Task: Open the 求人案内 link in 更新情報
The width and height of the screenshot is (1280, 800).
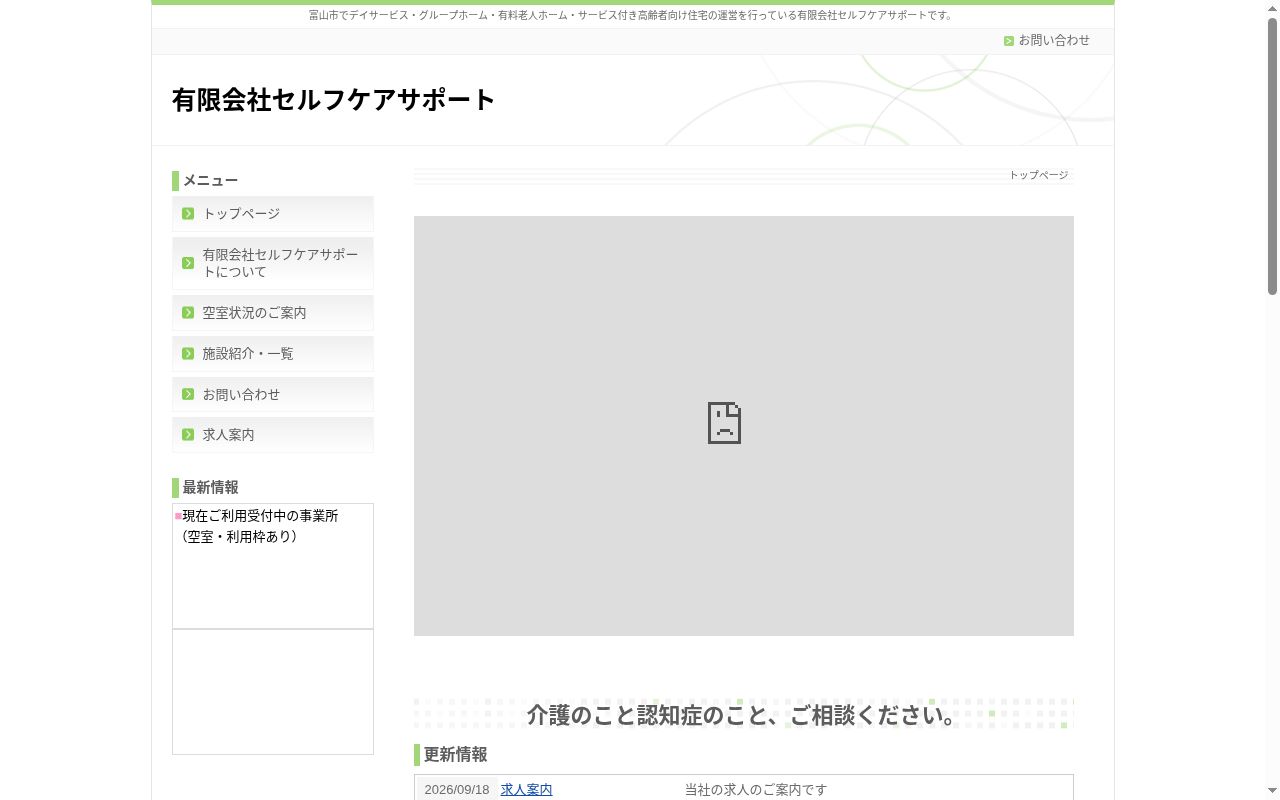Action: 526,790
